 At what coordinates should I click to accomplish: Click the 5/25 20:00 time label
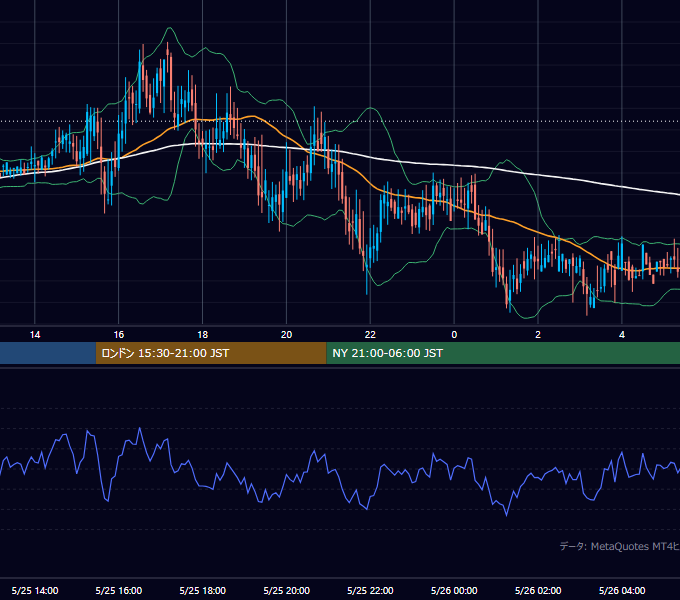[x=286, y=590]
